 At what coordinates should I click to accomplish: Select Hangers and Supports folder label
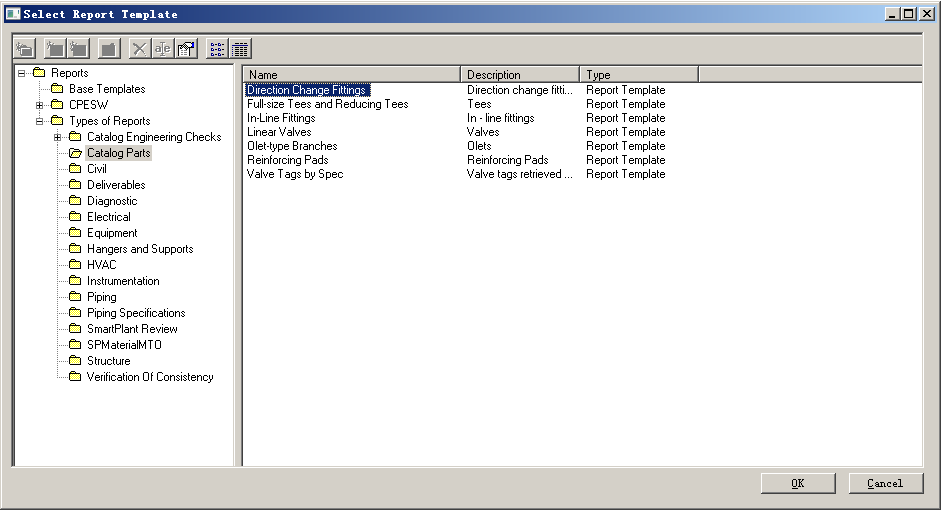point(140,249)
